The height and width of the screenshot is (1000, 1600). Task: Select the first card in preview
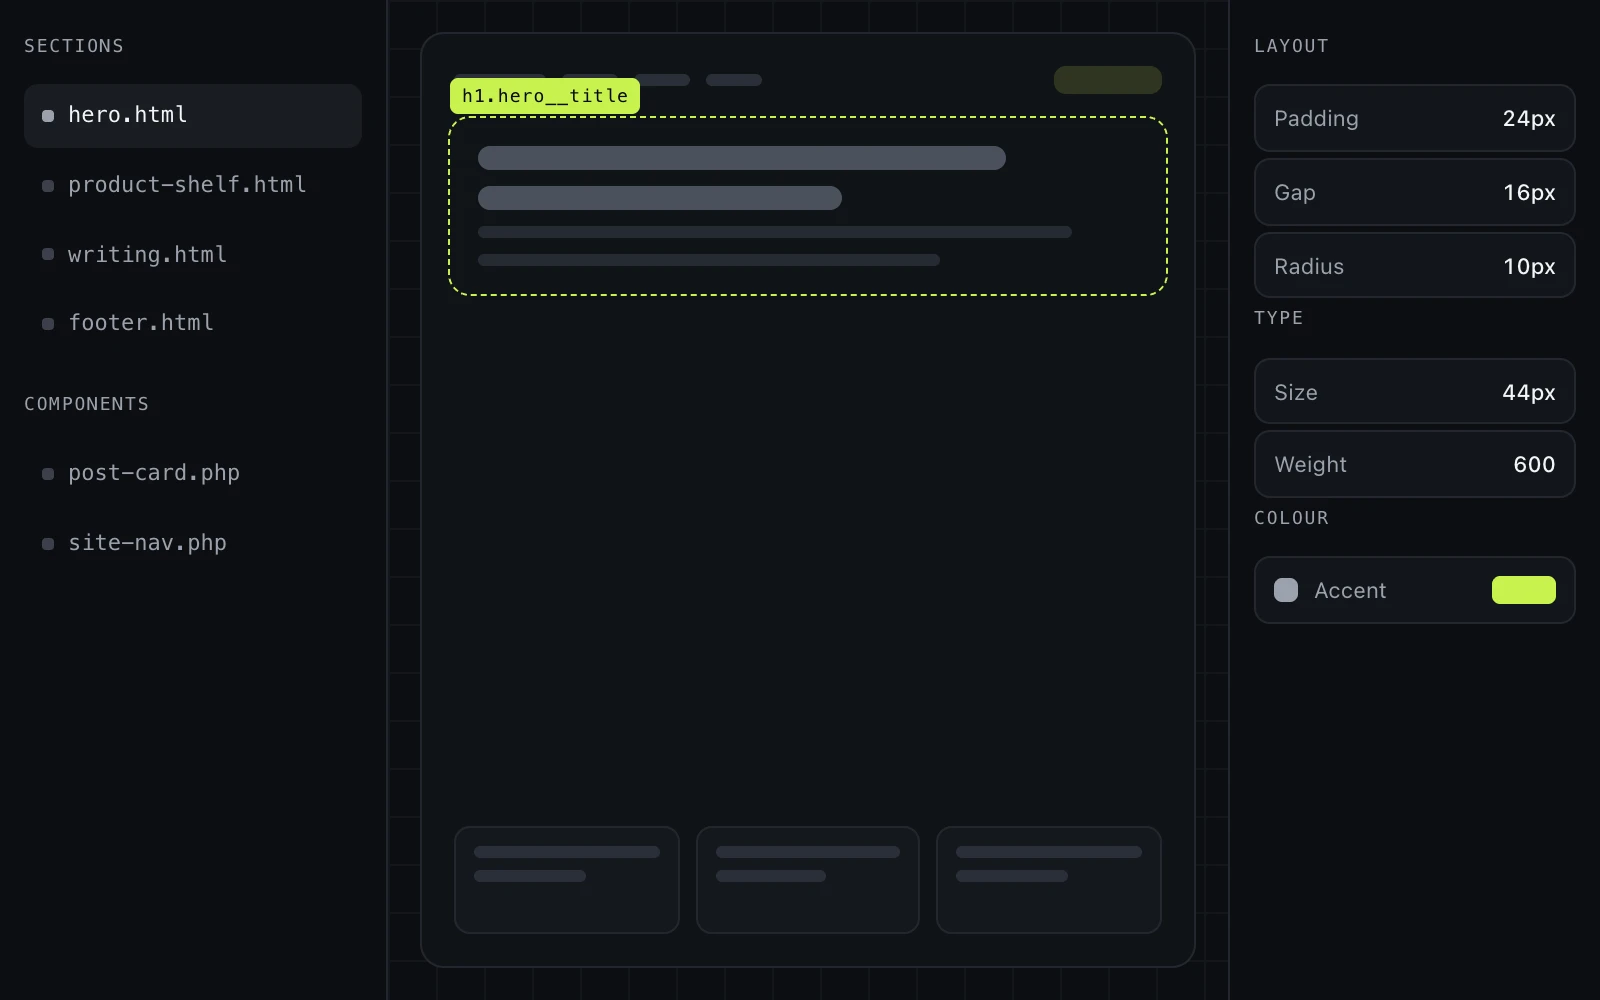pos(567,880)
